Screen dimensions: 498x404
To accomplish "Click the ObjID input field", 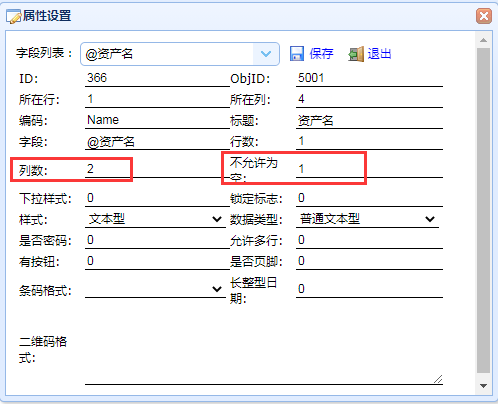I will (x=369, y=78).
